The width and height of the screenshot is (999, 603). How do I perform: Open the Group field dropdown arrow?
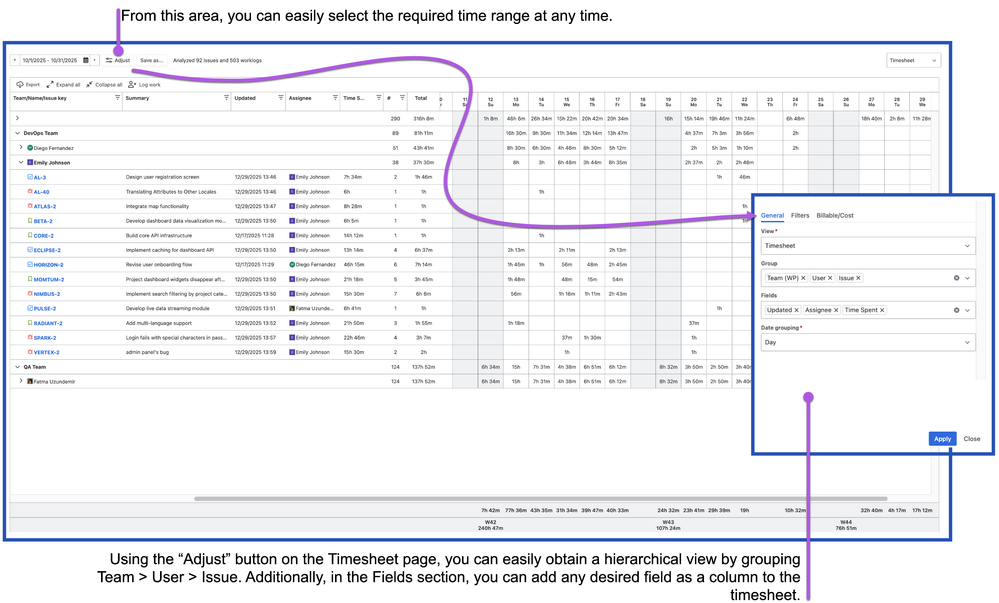[967, 278]
